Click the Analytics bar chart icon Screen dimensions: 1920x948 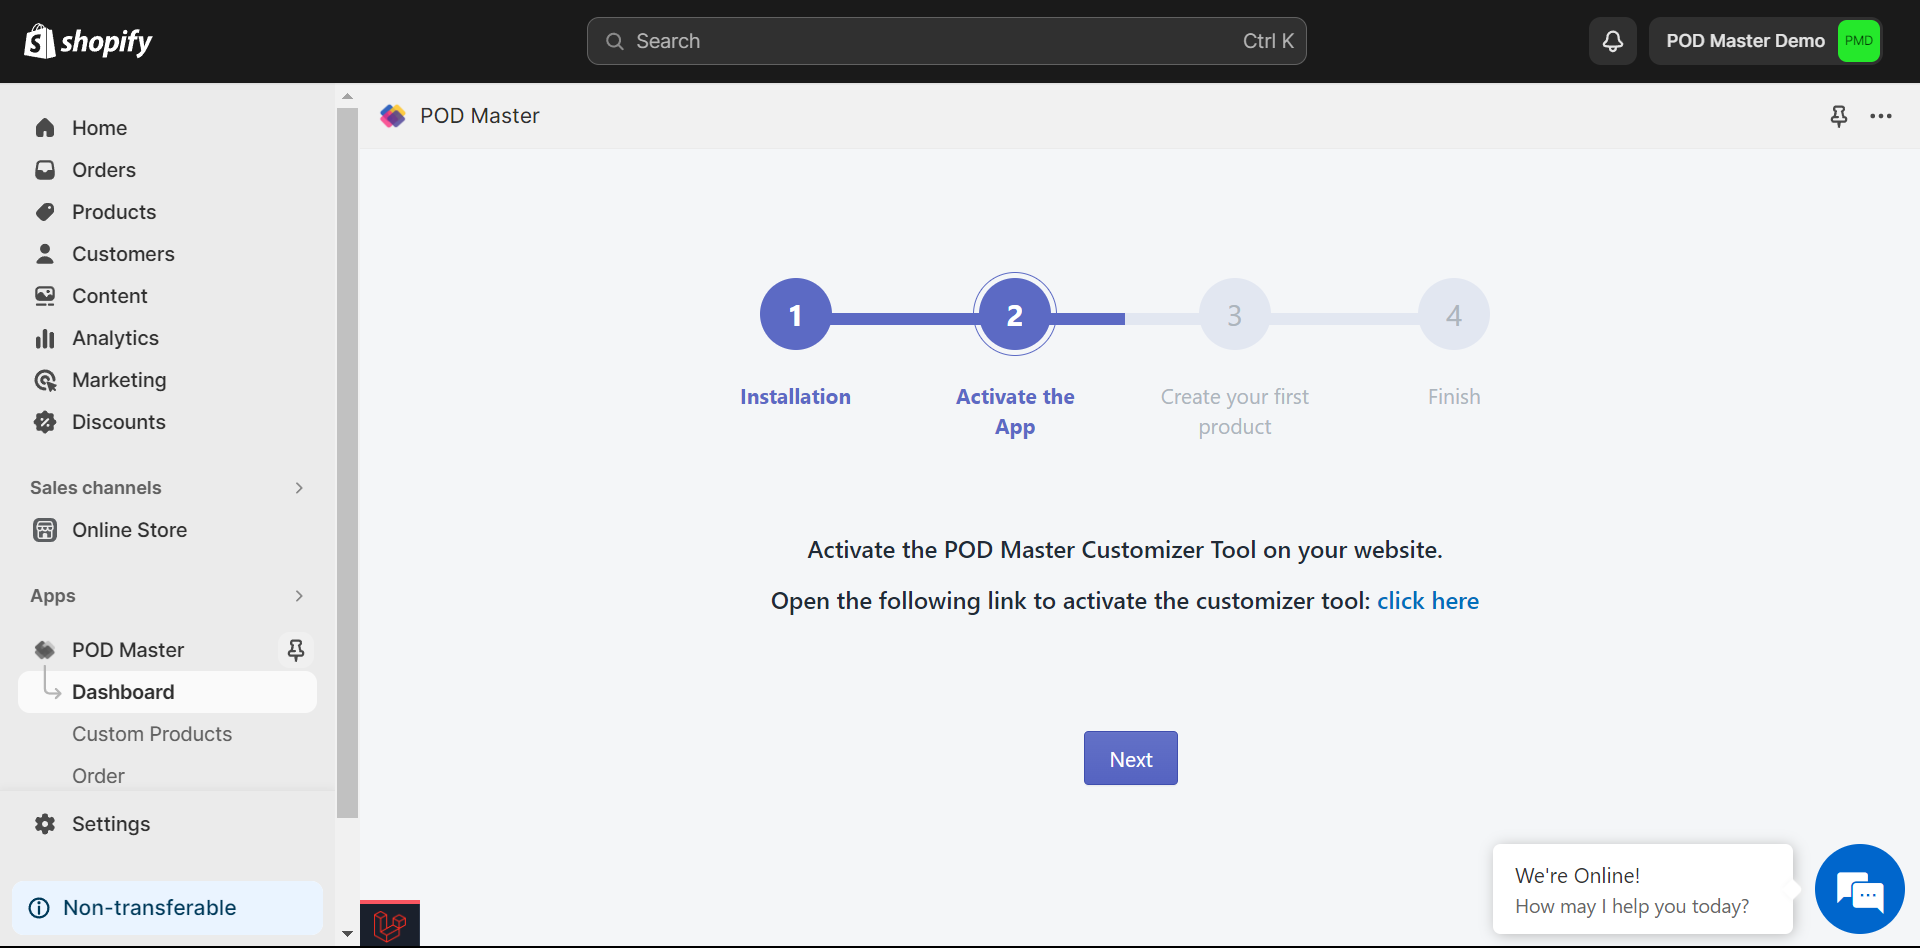tap(45, 338)
